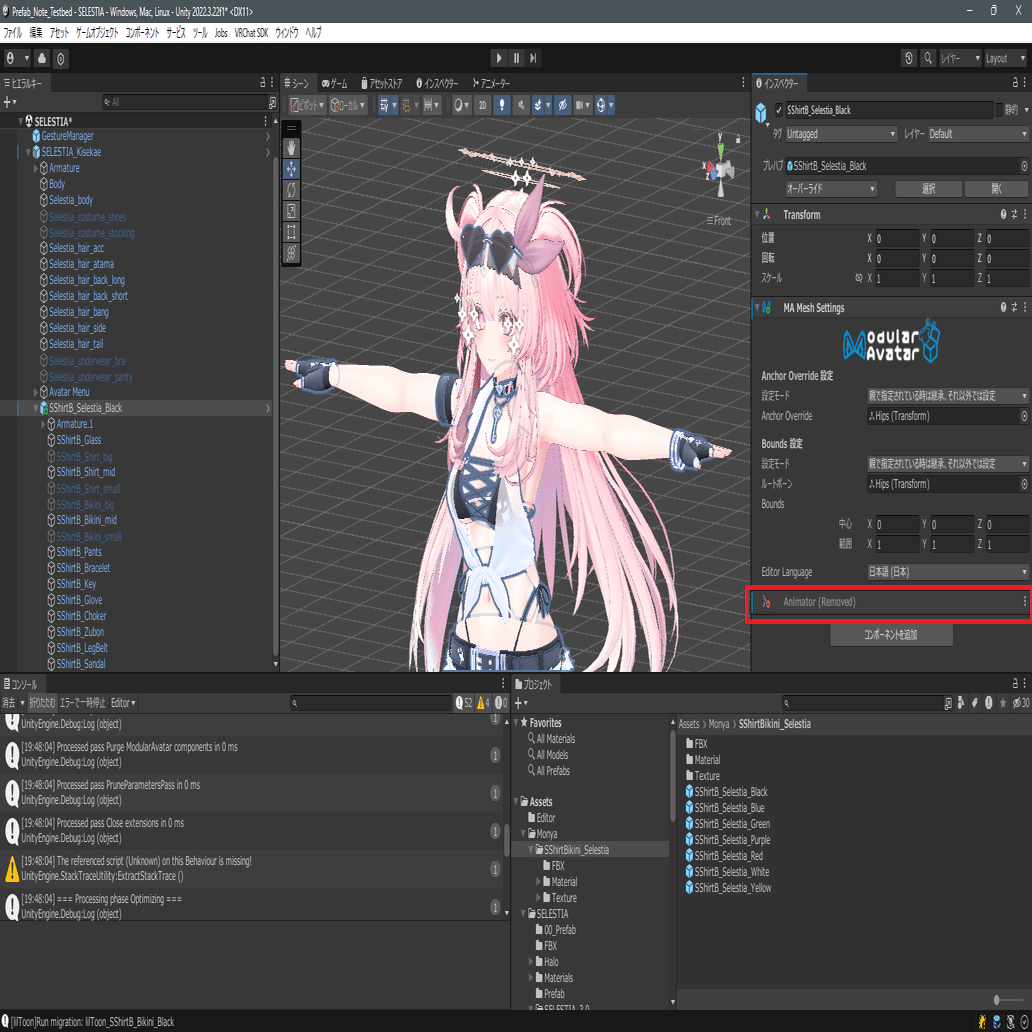Switch to the Asset Store tab
This screenshot has width=1032, height=1032.
pyautogui.click(x=382, y=84)
